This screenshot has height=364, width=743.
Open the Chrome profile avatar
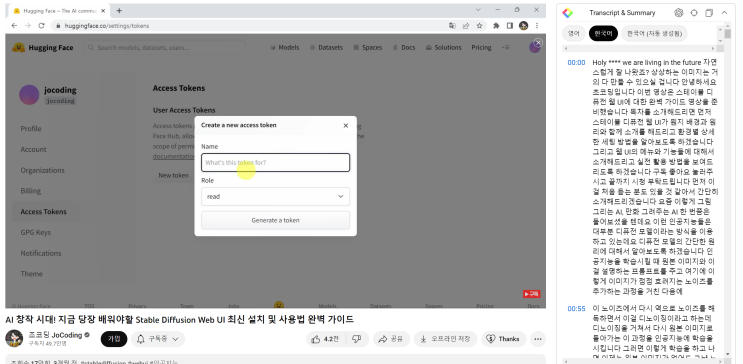click(523, 26)
